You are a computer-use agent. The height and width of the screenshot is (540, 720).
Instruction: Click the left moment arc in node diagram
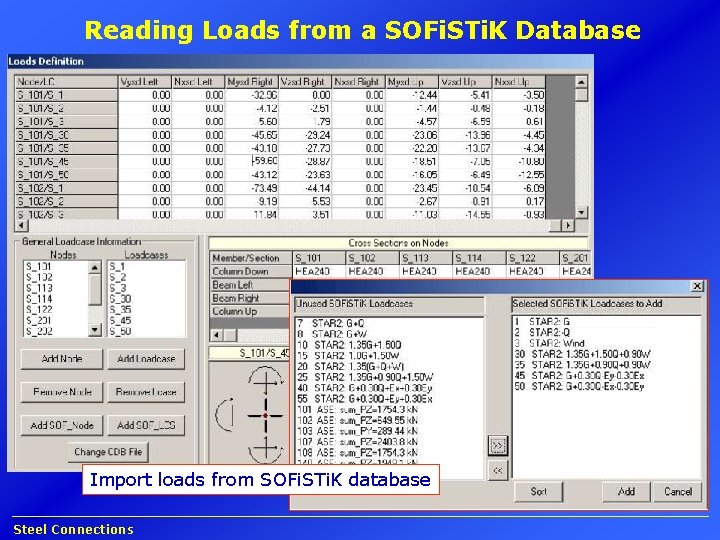[x=225, y=415]
